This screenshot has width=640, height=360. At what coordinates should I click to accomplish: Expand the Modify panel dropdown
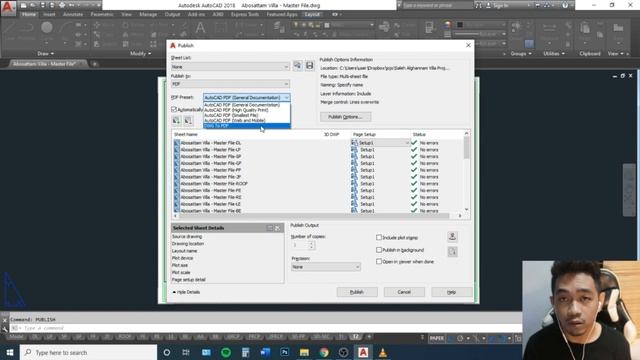pos(140,53)
